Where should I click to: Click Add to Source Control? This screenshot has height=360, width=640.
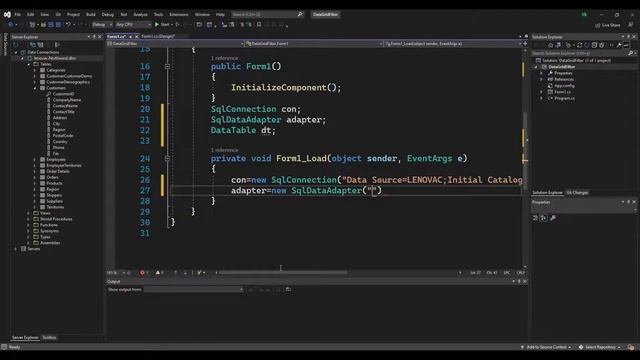(x=546, y=347)
